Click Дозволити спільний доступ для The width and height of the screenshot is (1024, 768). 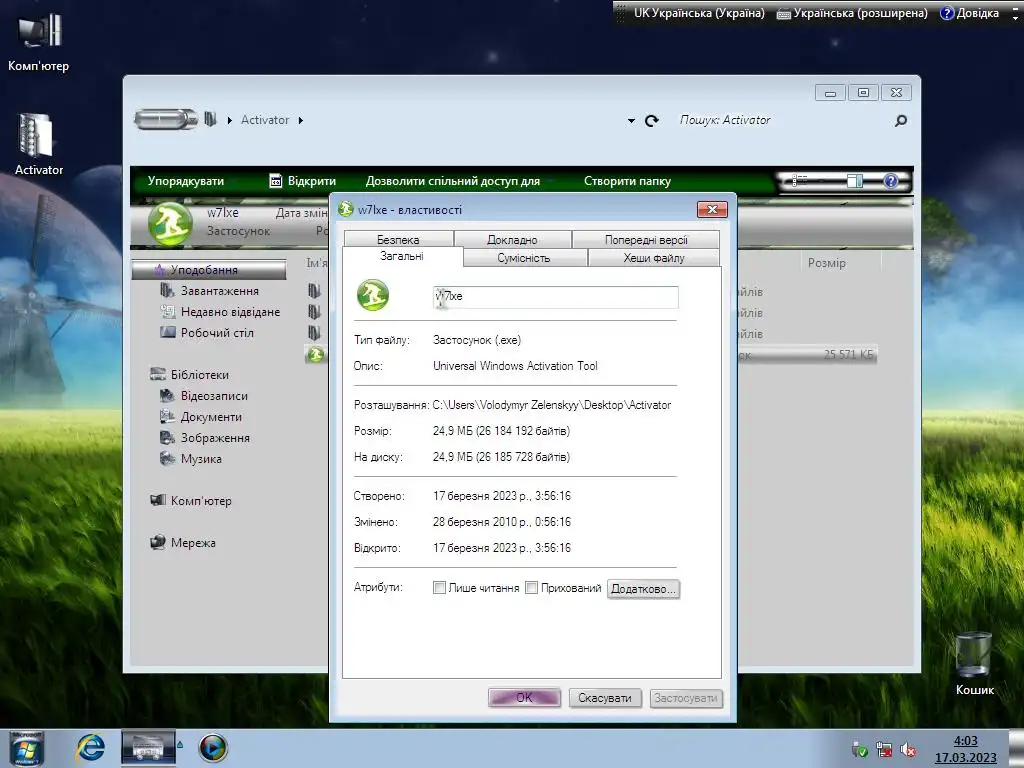[453, 181]
